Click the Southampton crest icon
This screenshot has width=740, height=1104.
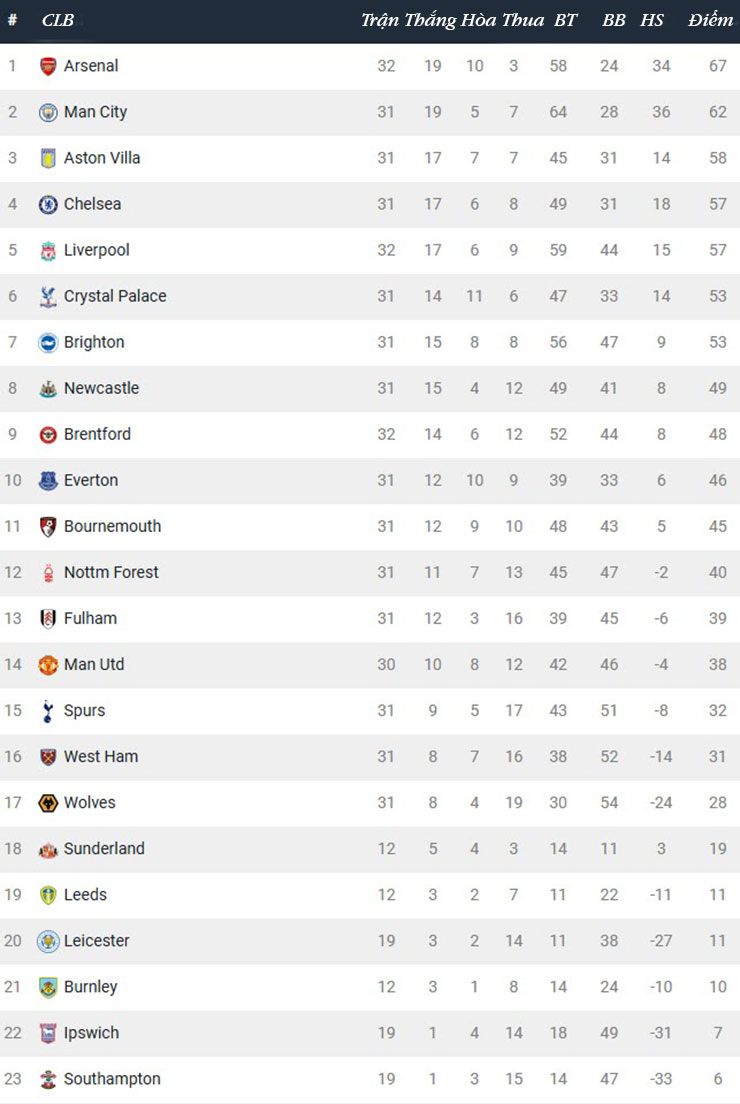tap(48, 1078)
